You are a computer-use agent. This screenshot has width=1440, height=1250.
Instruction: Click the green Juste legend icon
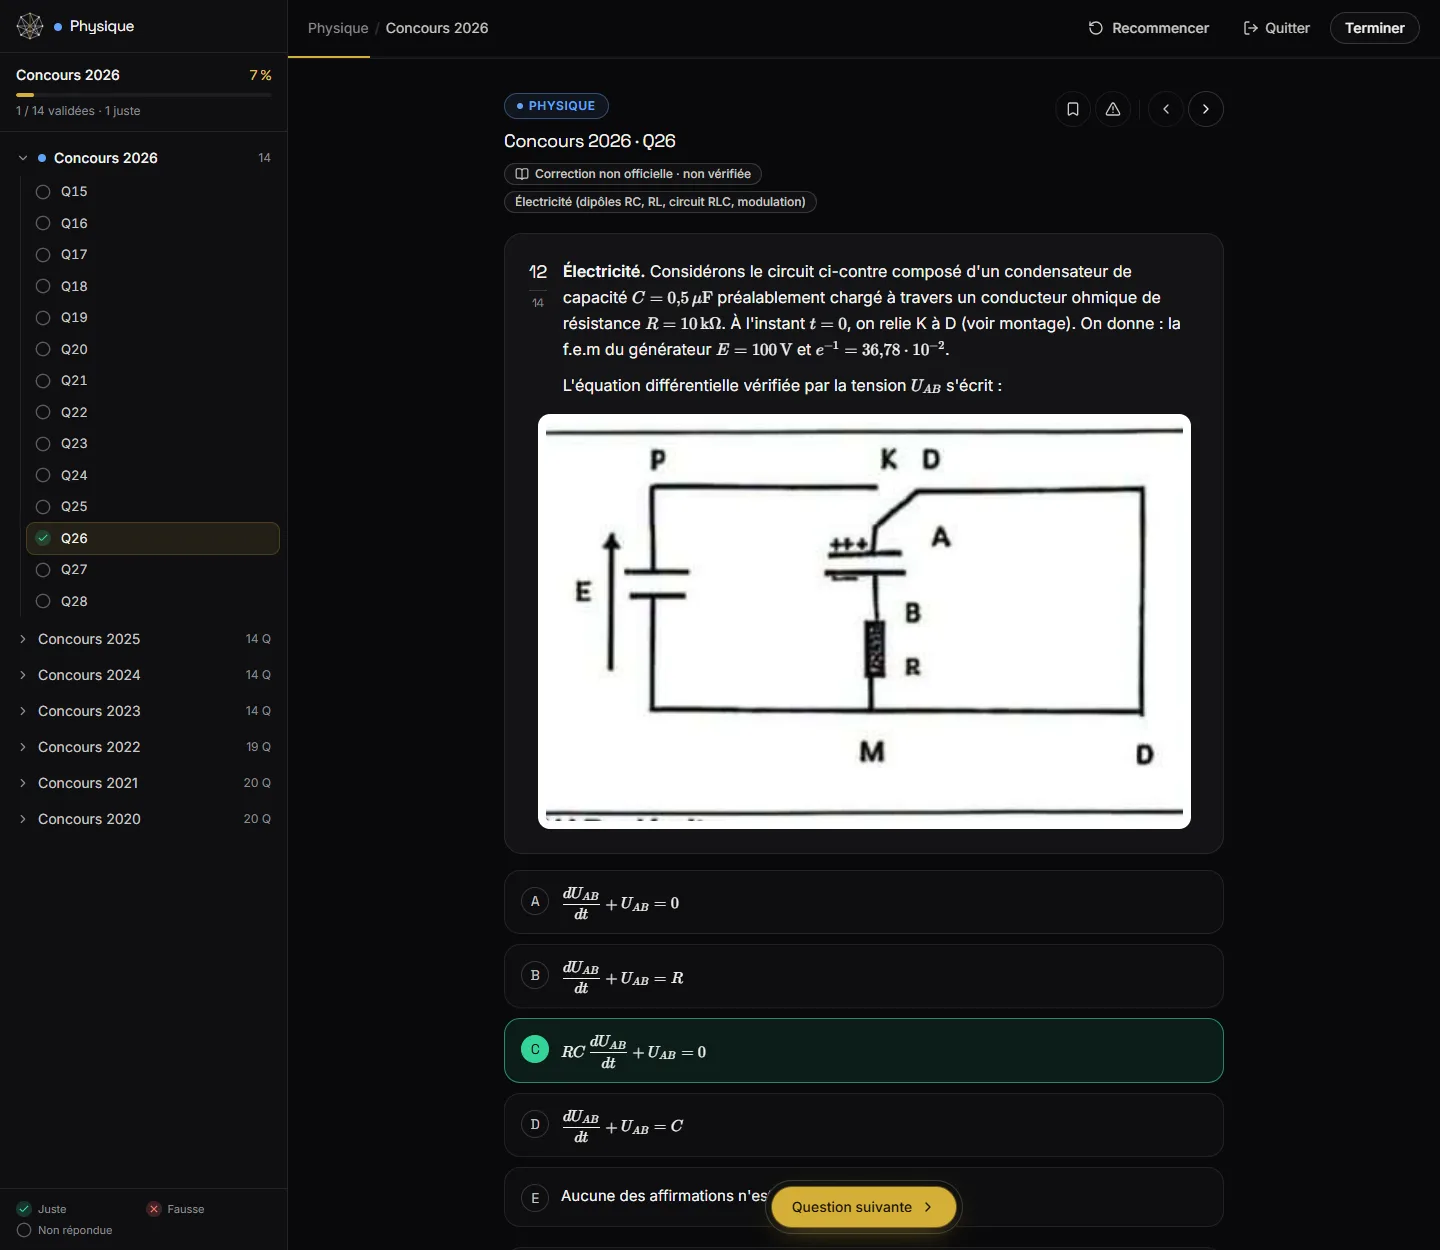pyautogui.click(x=24, y=1209)
